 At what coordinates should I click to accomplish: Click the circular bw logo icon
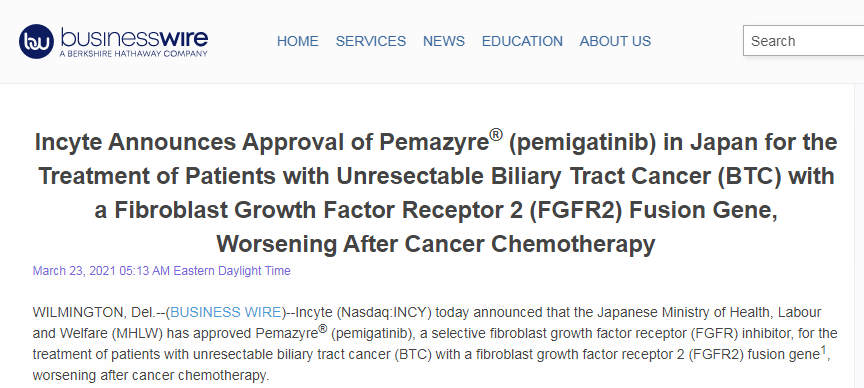[36, 41]
